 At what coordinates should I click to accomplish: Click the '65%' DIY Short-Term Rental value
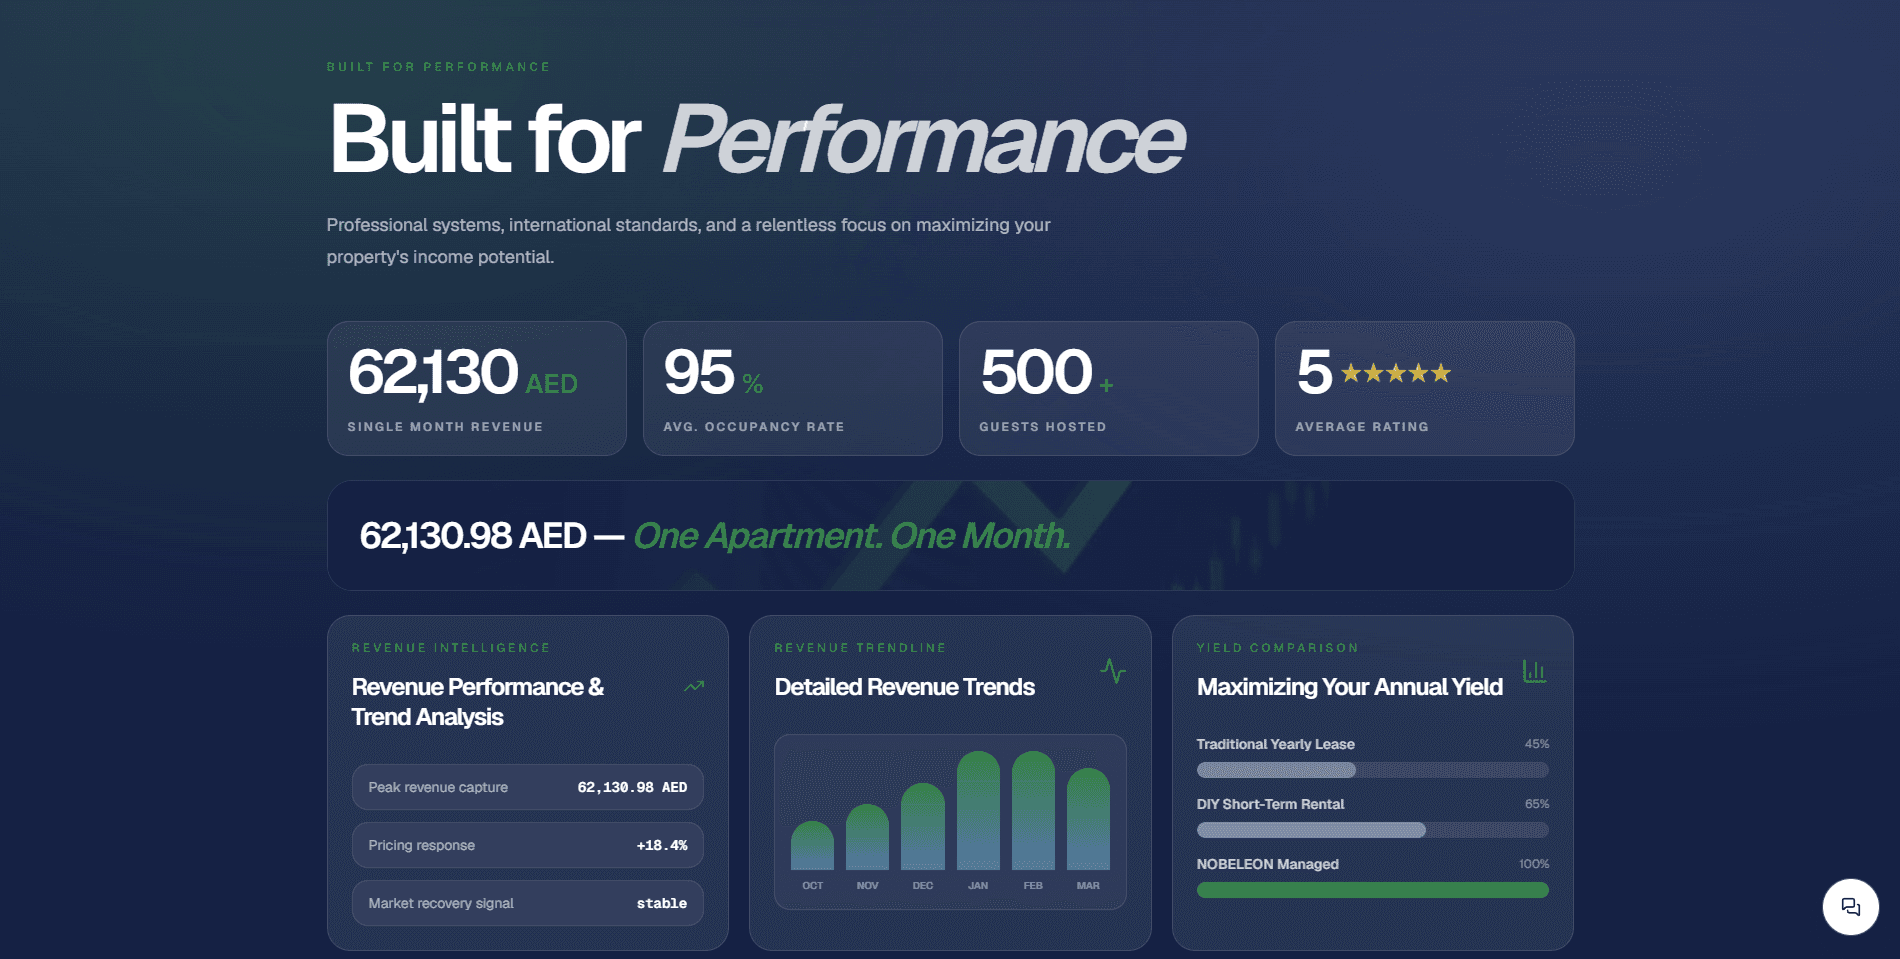click(x=1537, y=804)
